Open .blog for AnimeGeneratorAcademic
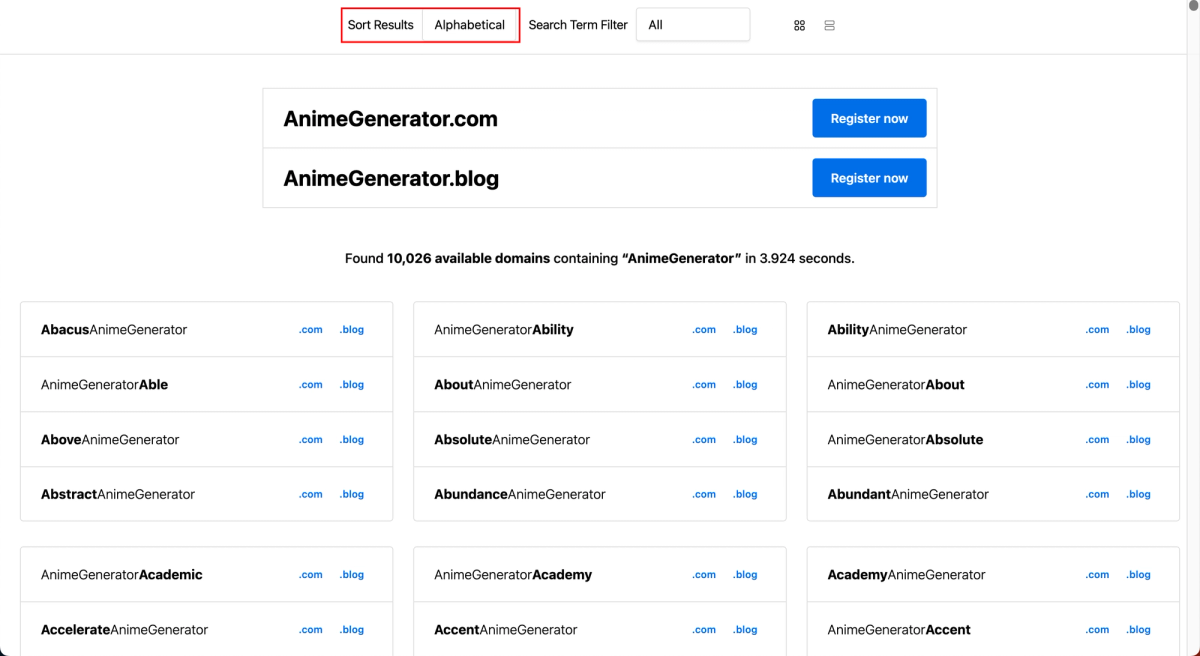1200x656 pixels. click(x=352, y=575)
